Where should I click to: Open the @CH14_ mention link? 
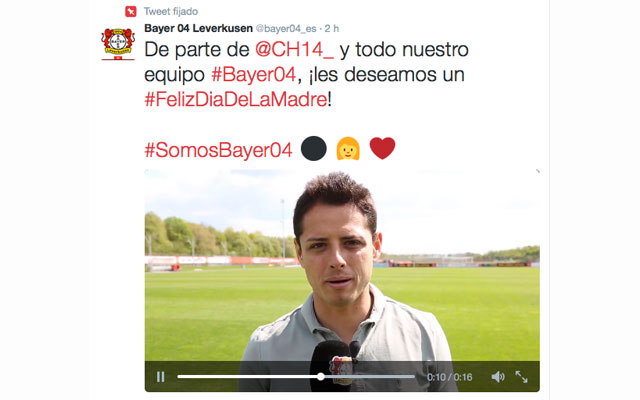tap(294, 50)
